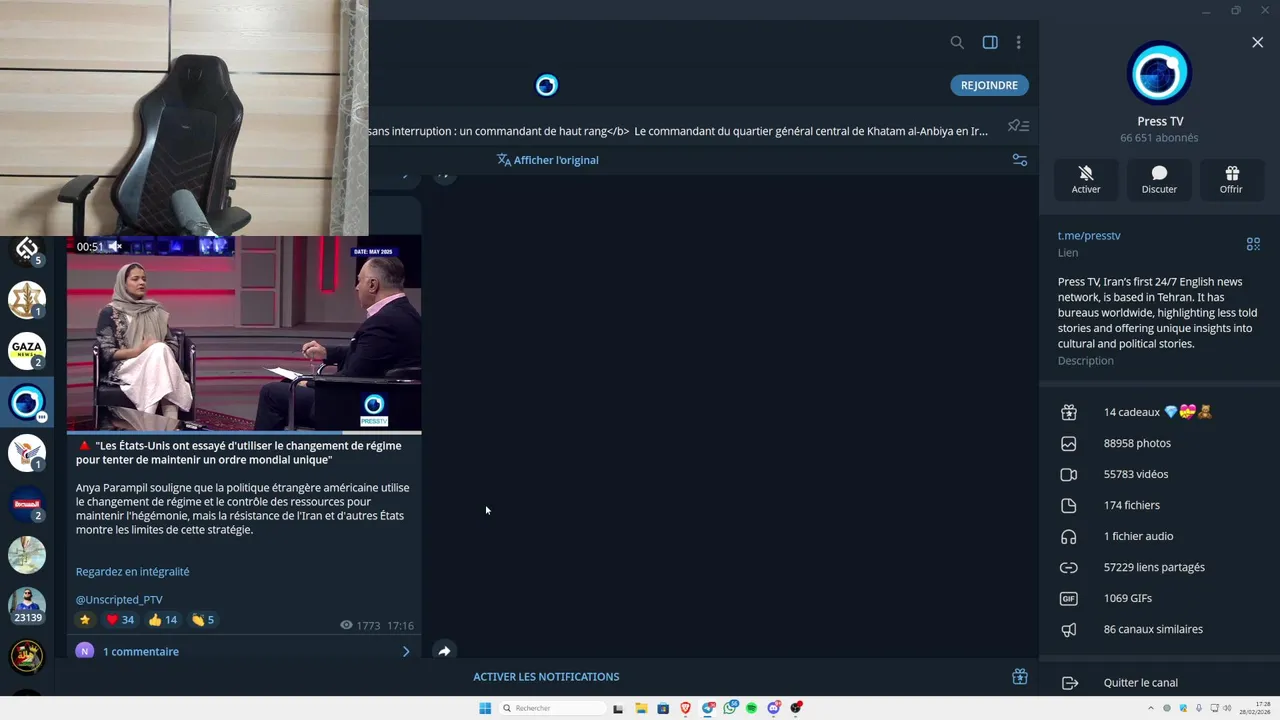Open translation settings sliders icon
The image size is (1280, 720).
point(1020,160)
